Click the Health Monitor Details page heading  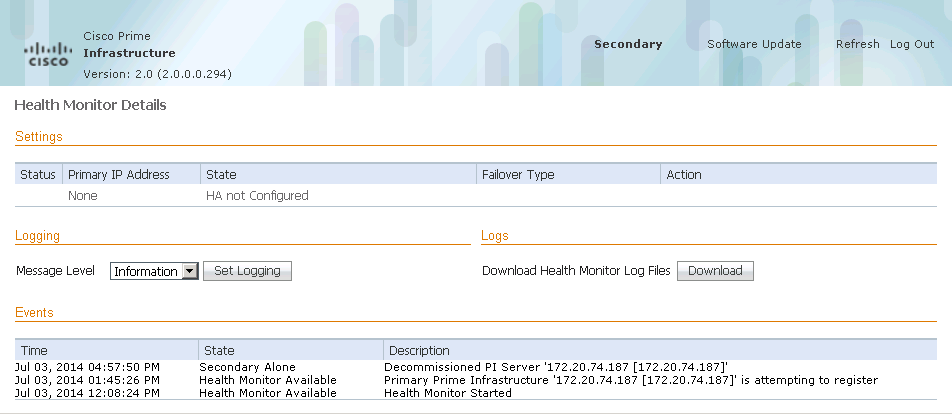pos(90,105)
